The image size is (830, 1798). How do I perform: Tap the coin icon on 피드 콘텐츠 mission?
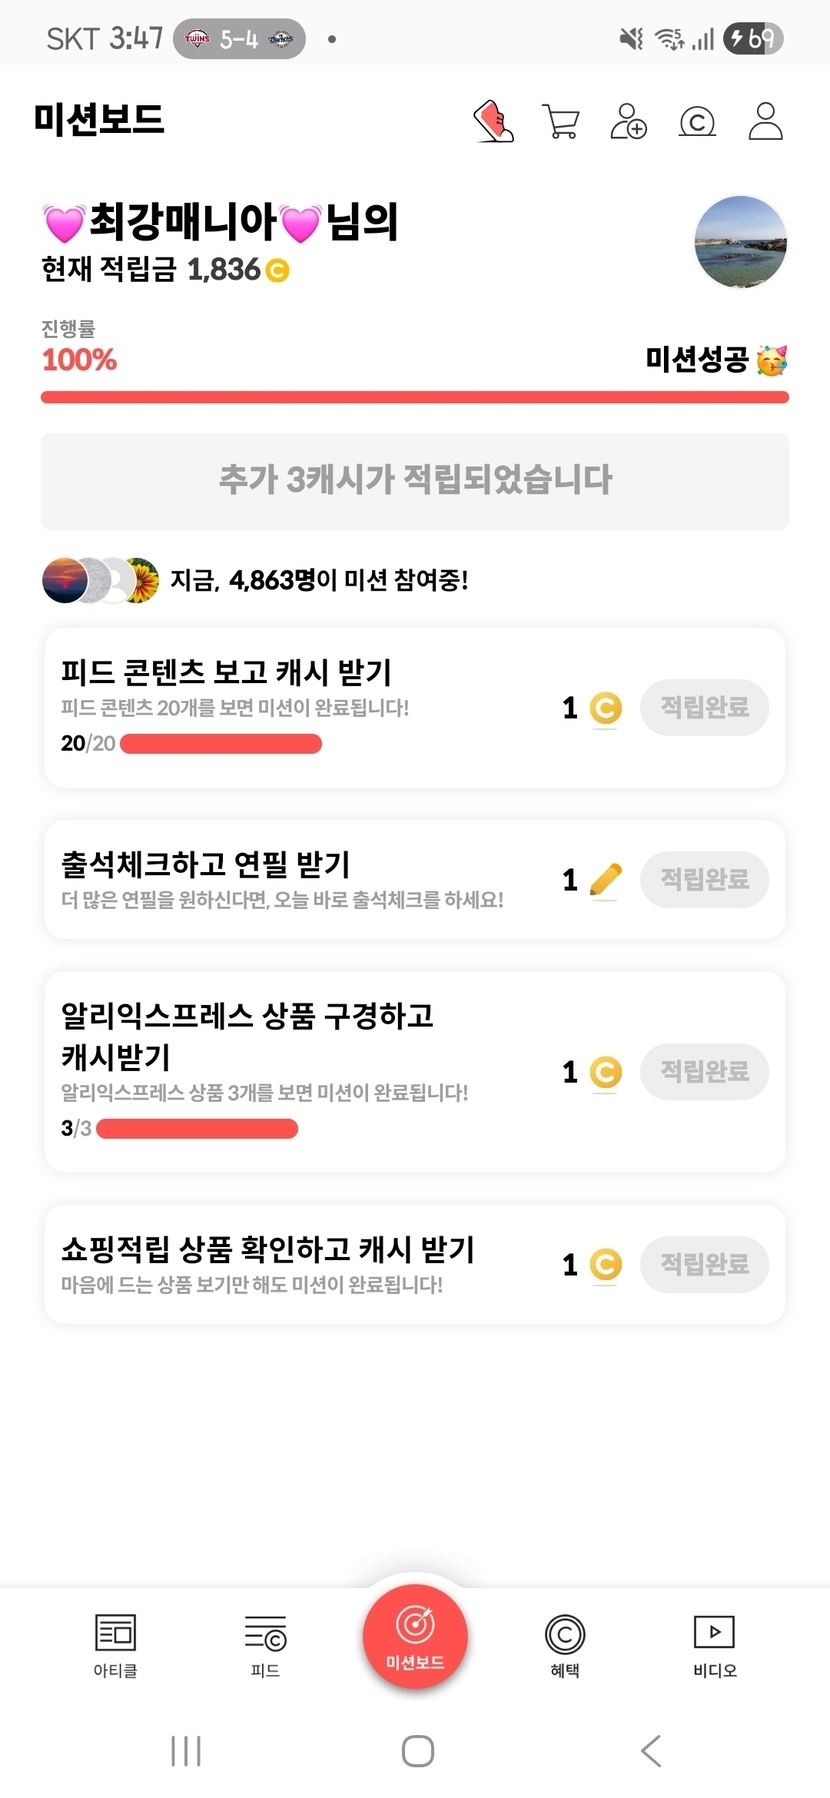pos(605,708)
